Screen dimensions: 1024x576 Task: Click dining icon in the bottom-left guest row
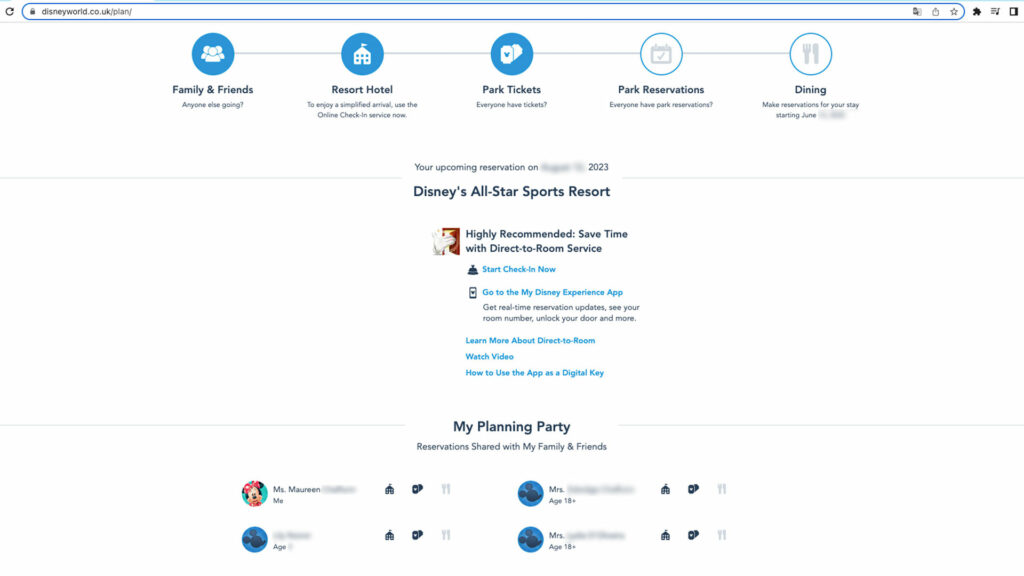tap(446, 536)
